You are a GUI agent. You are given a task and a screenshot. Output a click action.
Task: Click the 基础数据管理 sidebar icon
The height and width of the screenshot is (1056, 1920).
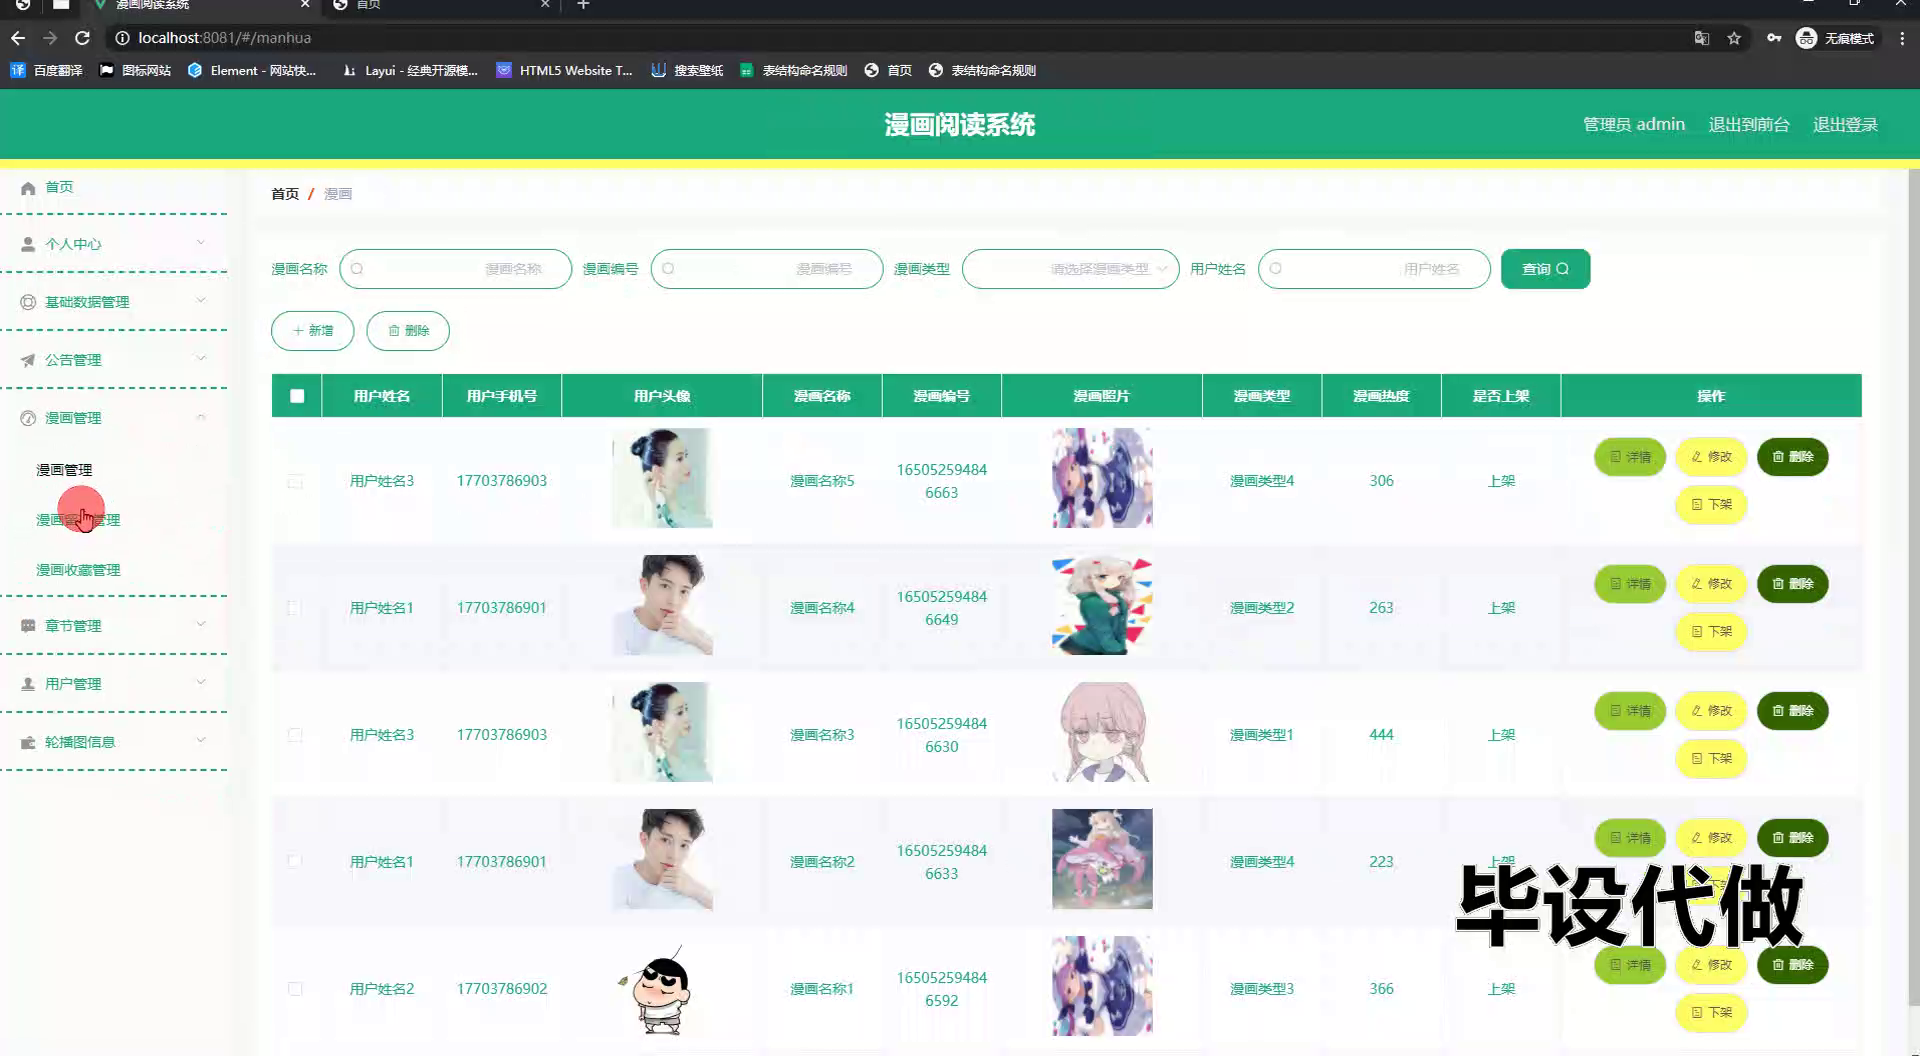click(28, 302)
